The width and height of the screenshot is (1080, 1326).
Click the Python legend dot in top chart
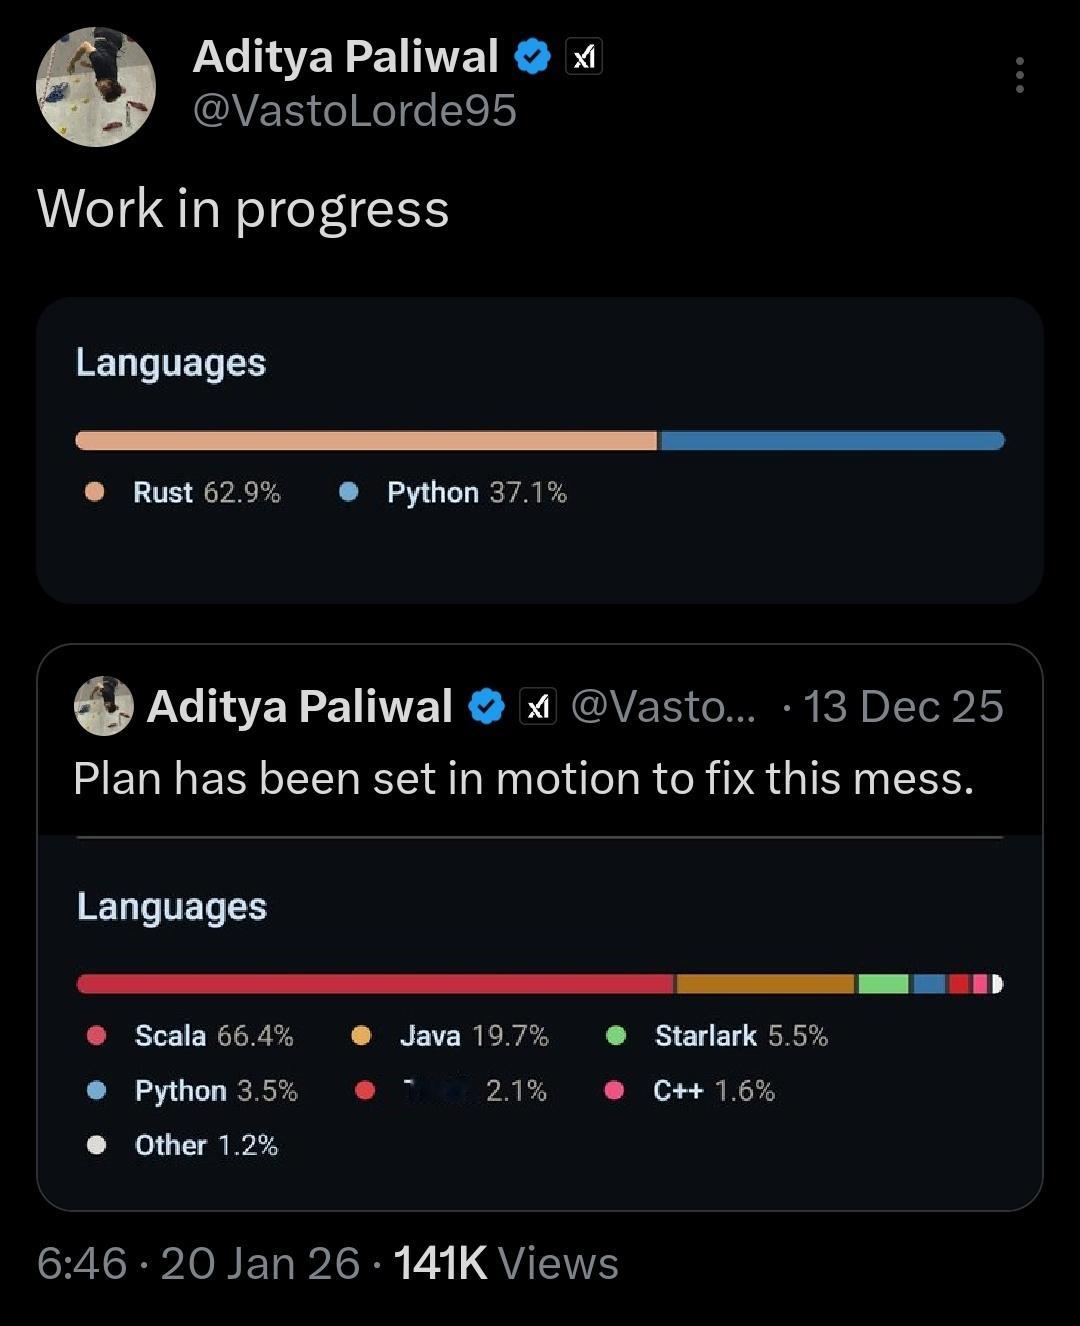tap(348, 492)
